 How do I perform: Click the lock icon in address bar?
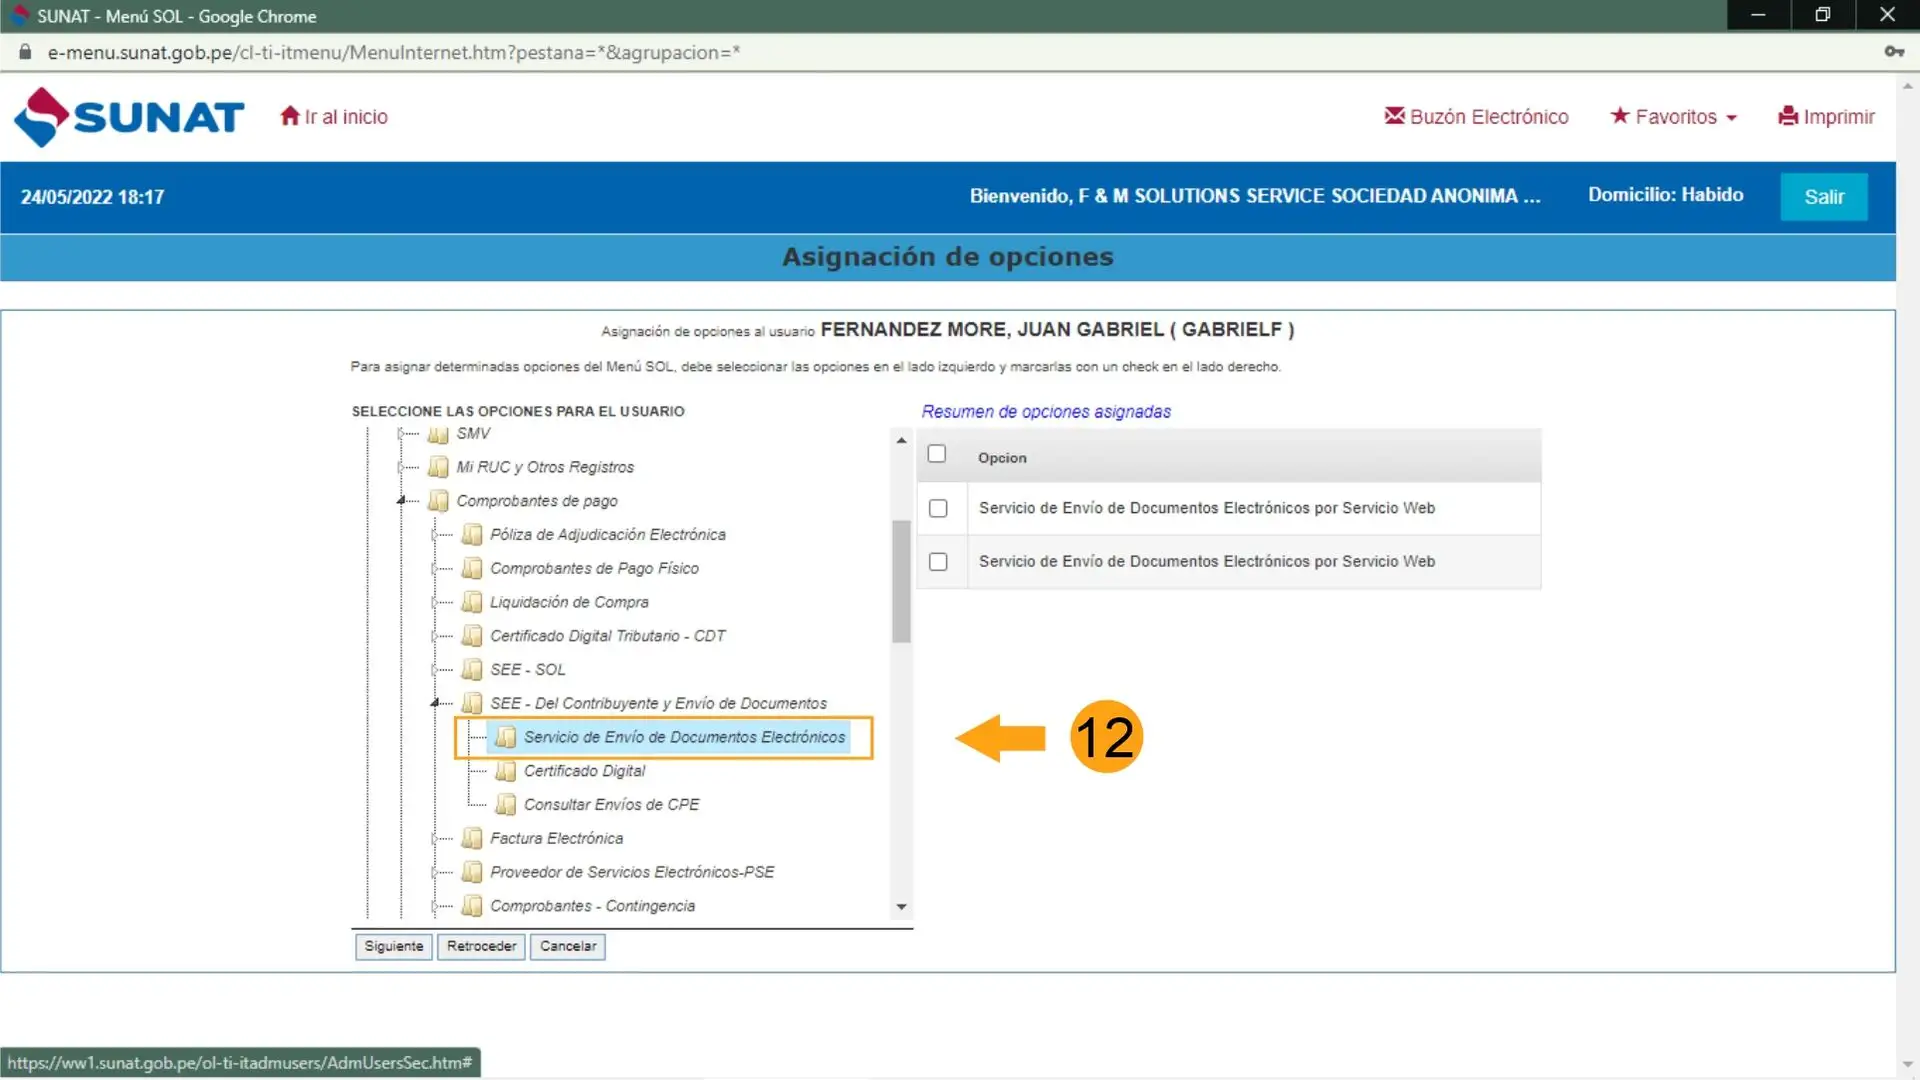[25, 52]
